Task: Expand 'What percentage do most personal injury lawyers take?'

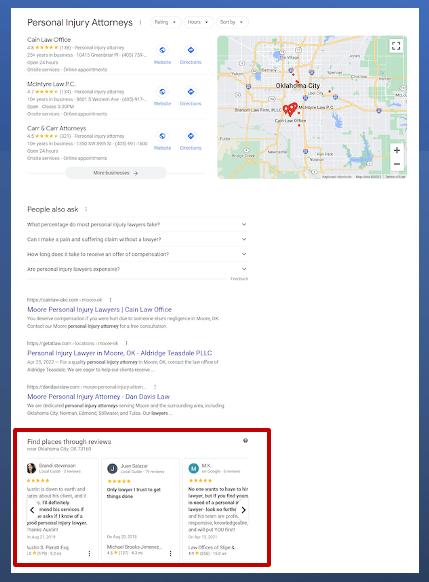Action: click(x=137, y=225)
